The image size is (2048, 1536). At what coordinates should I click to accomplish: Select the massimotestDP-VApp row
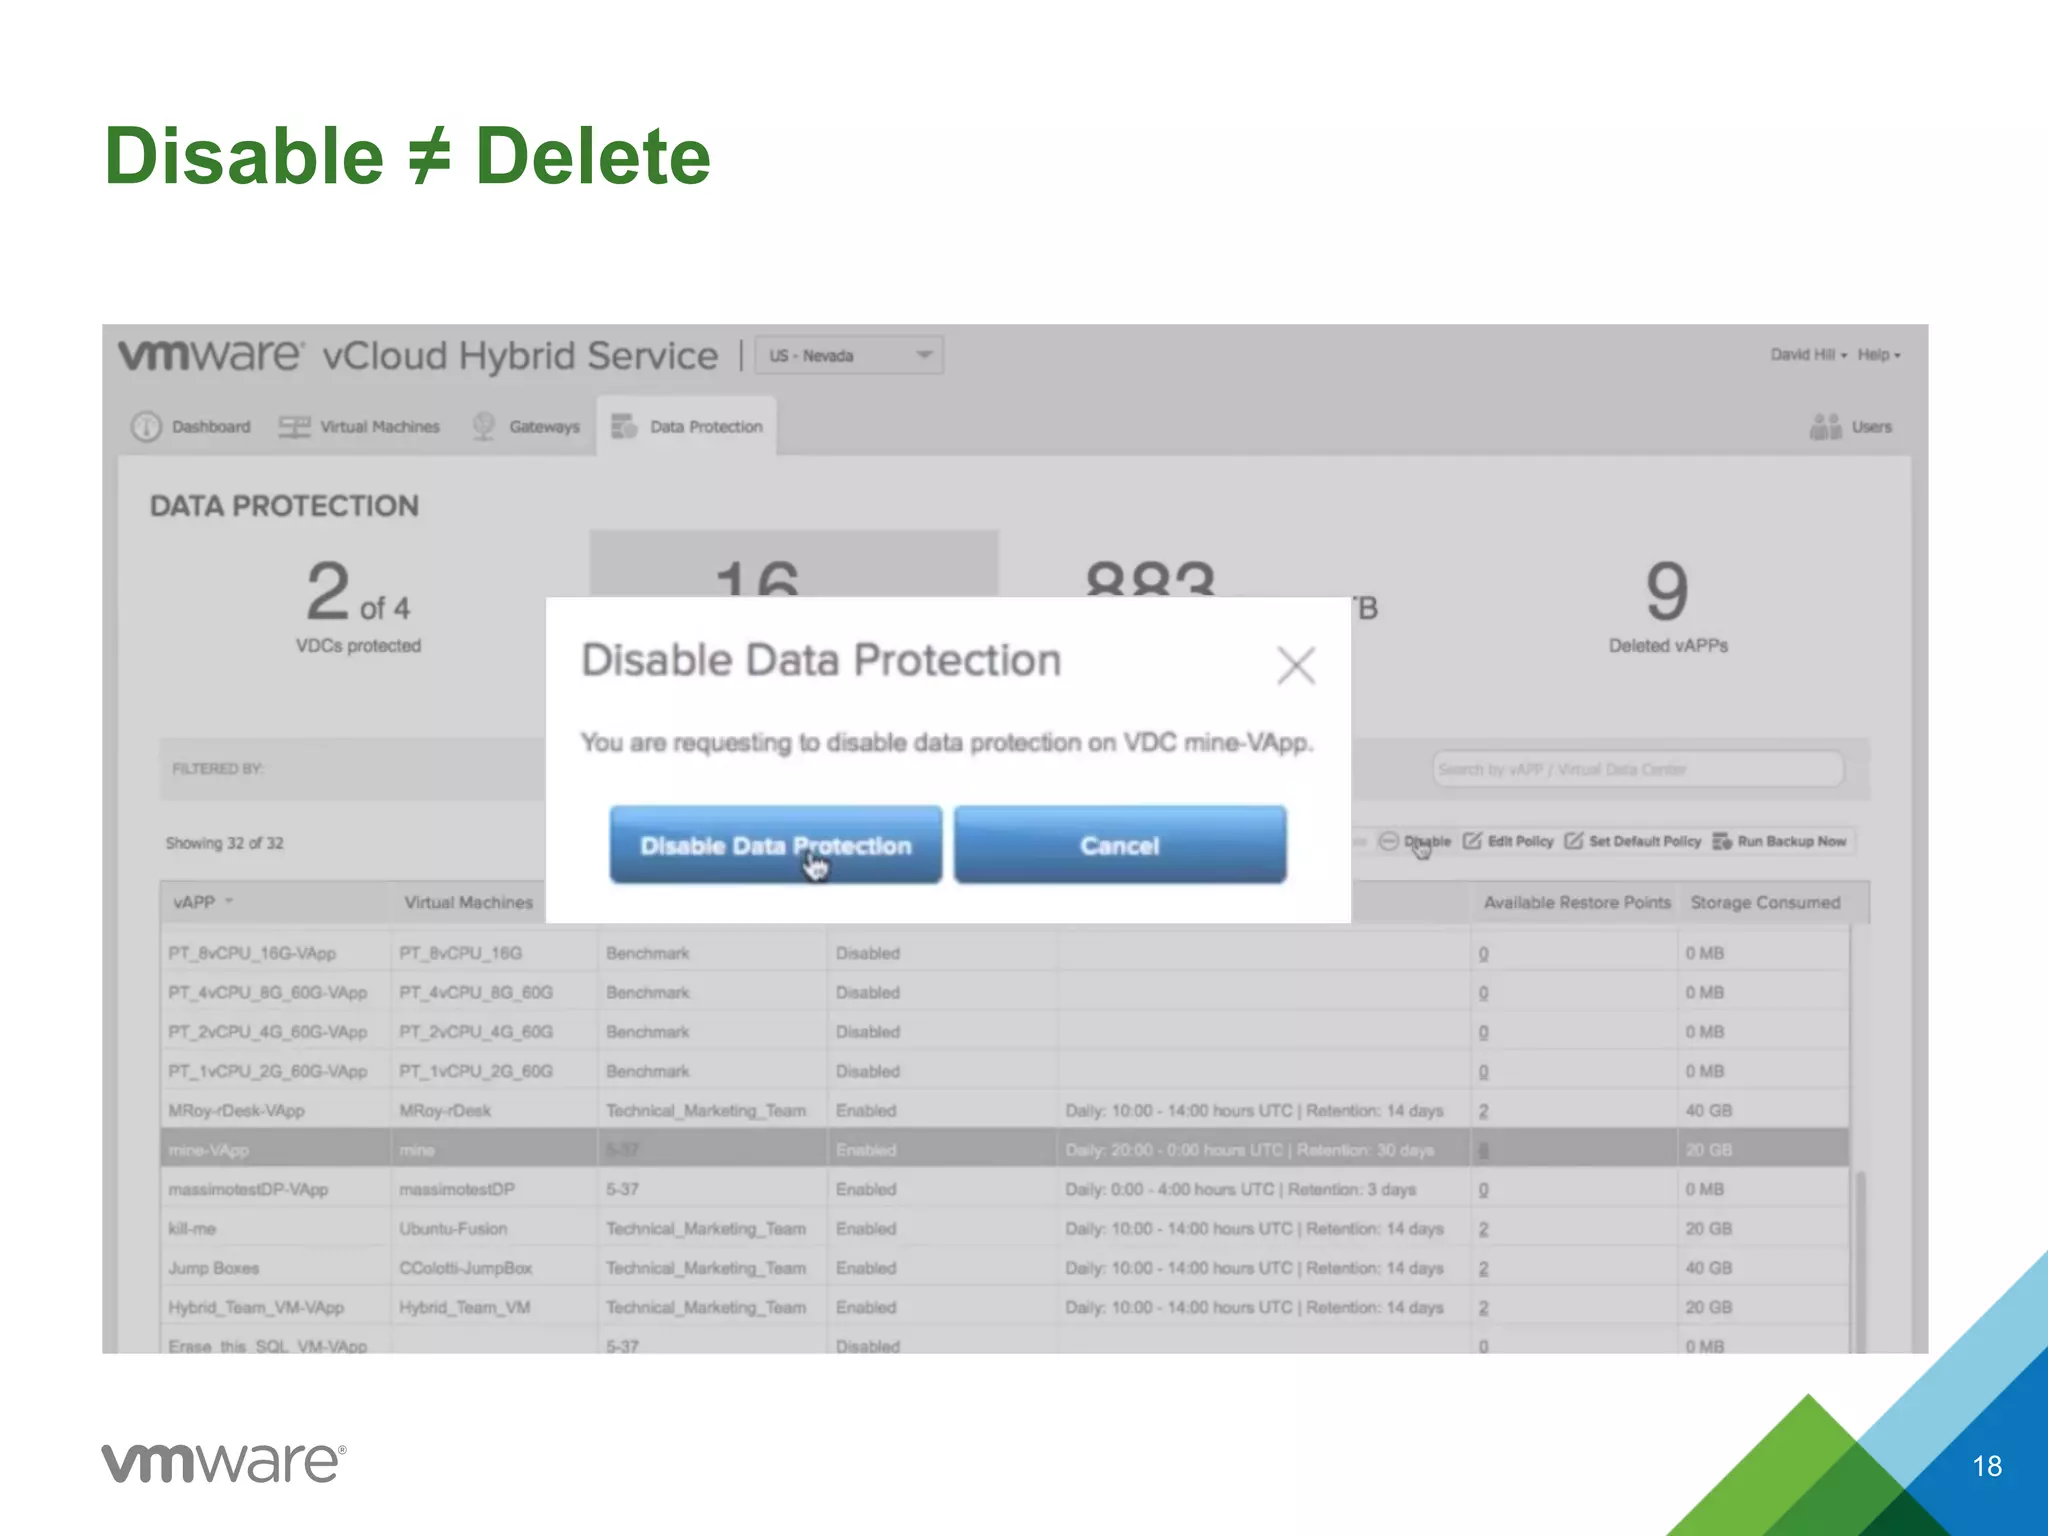click(1005, 1189)
